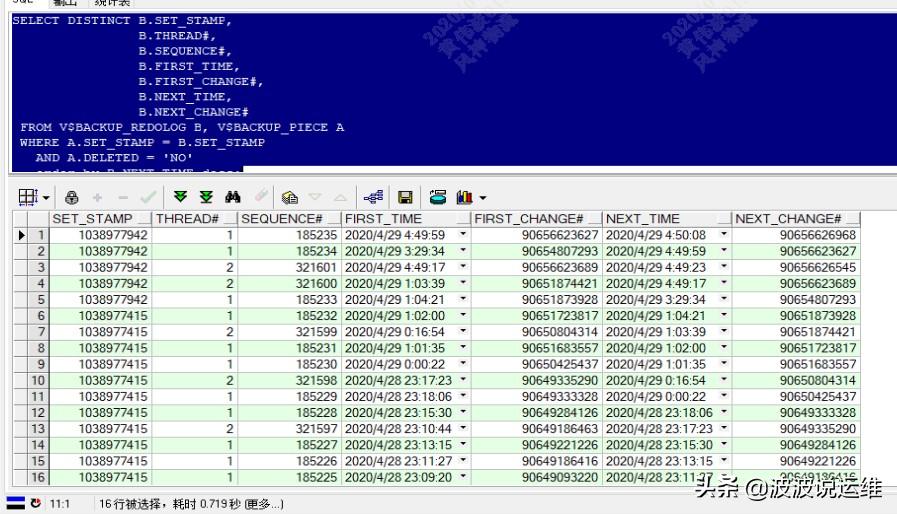Click the database icon in grid toolbar
Screen dimensions: 897x514
(x=438, y=197)
